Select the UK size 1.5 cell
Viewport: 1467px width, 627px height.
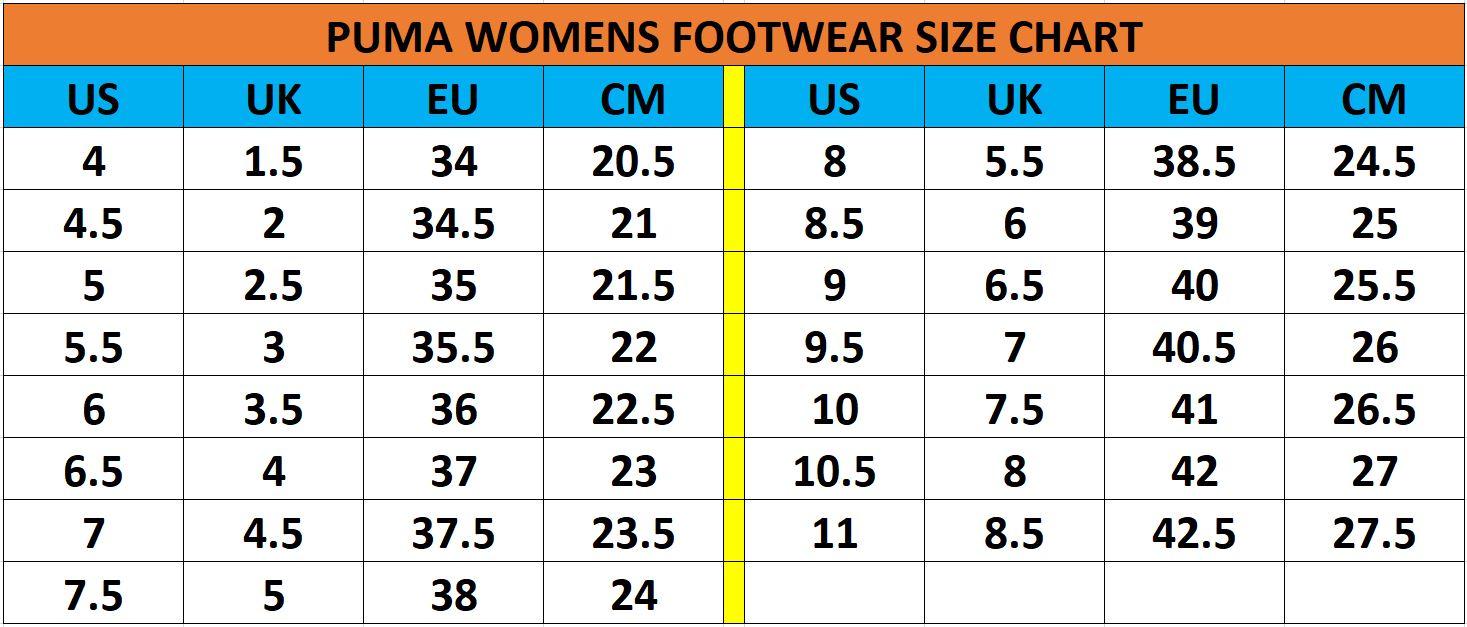pos(273,160)
